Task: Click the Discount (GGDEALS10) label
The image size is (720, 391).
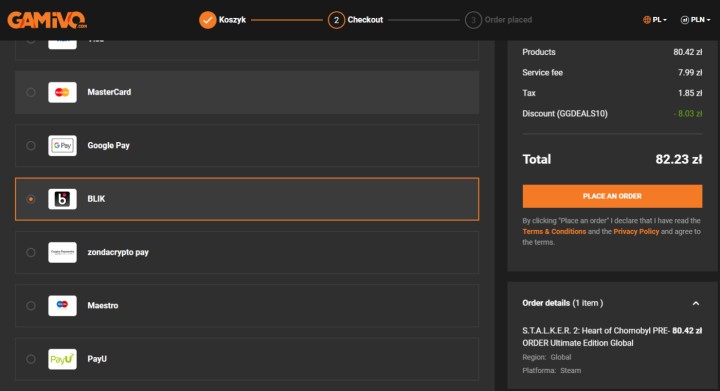Action: 565,114
